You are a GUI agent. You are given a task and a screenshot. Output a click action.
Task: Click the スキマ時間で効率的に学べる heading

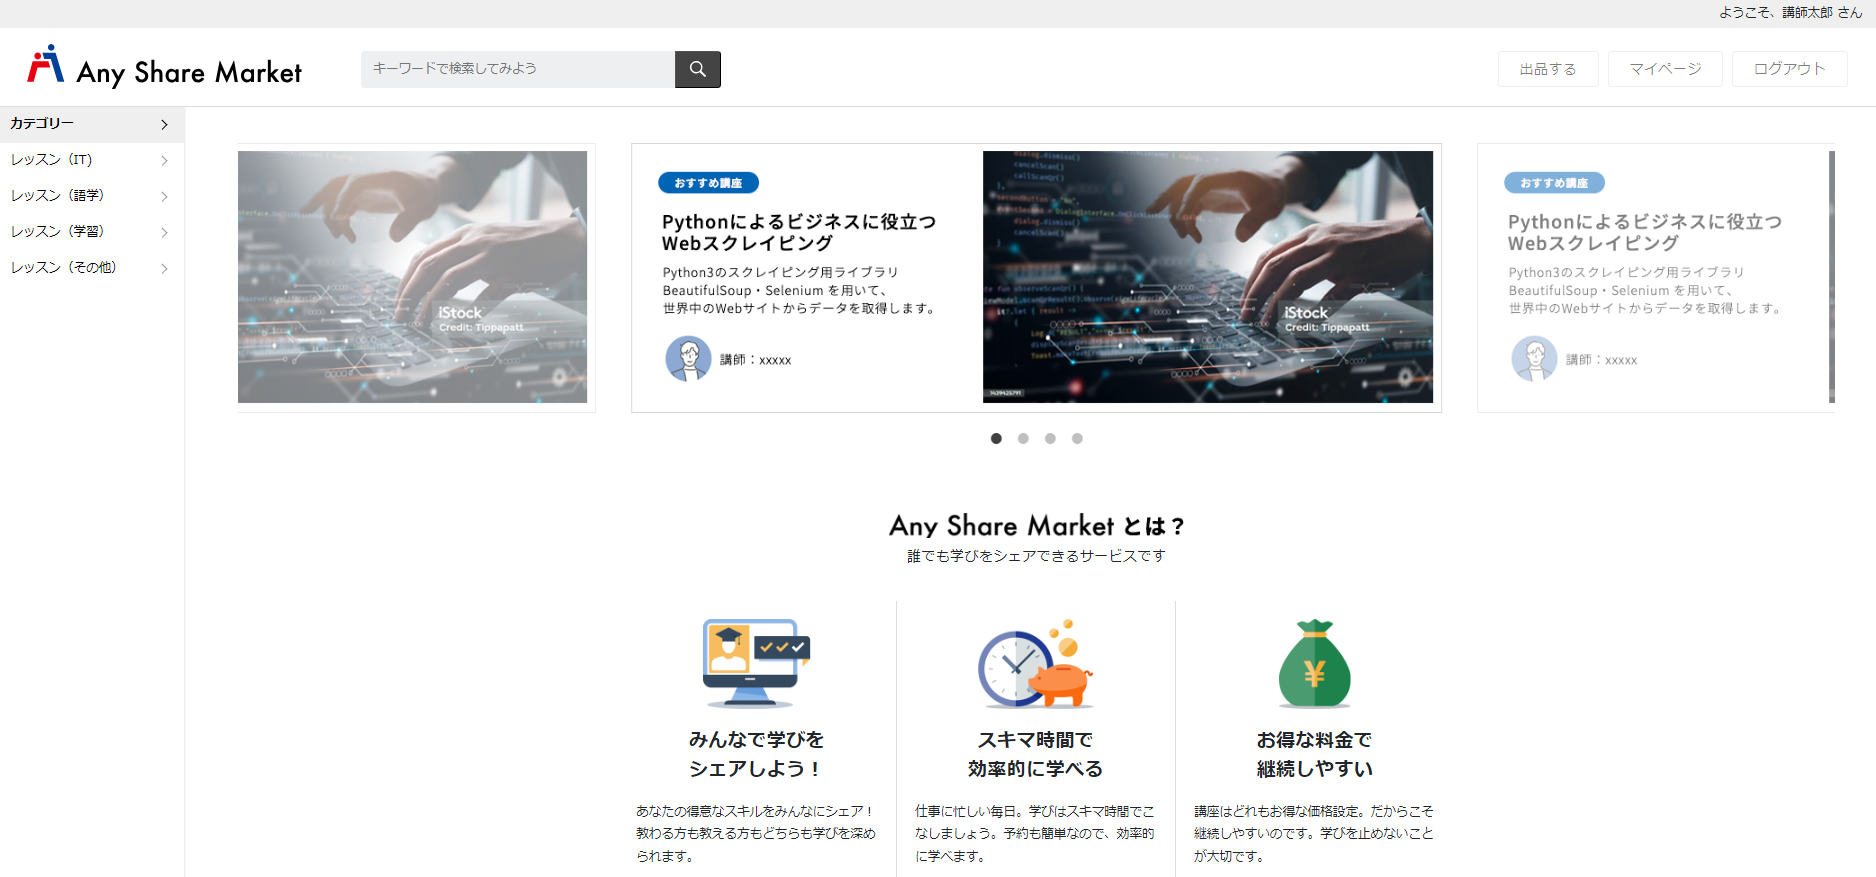tap(1036, 754)
